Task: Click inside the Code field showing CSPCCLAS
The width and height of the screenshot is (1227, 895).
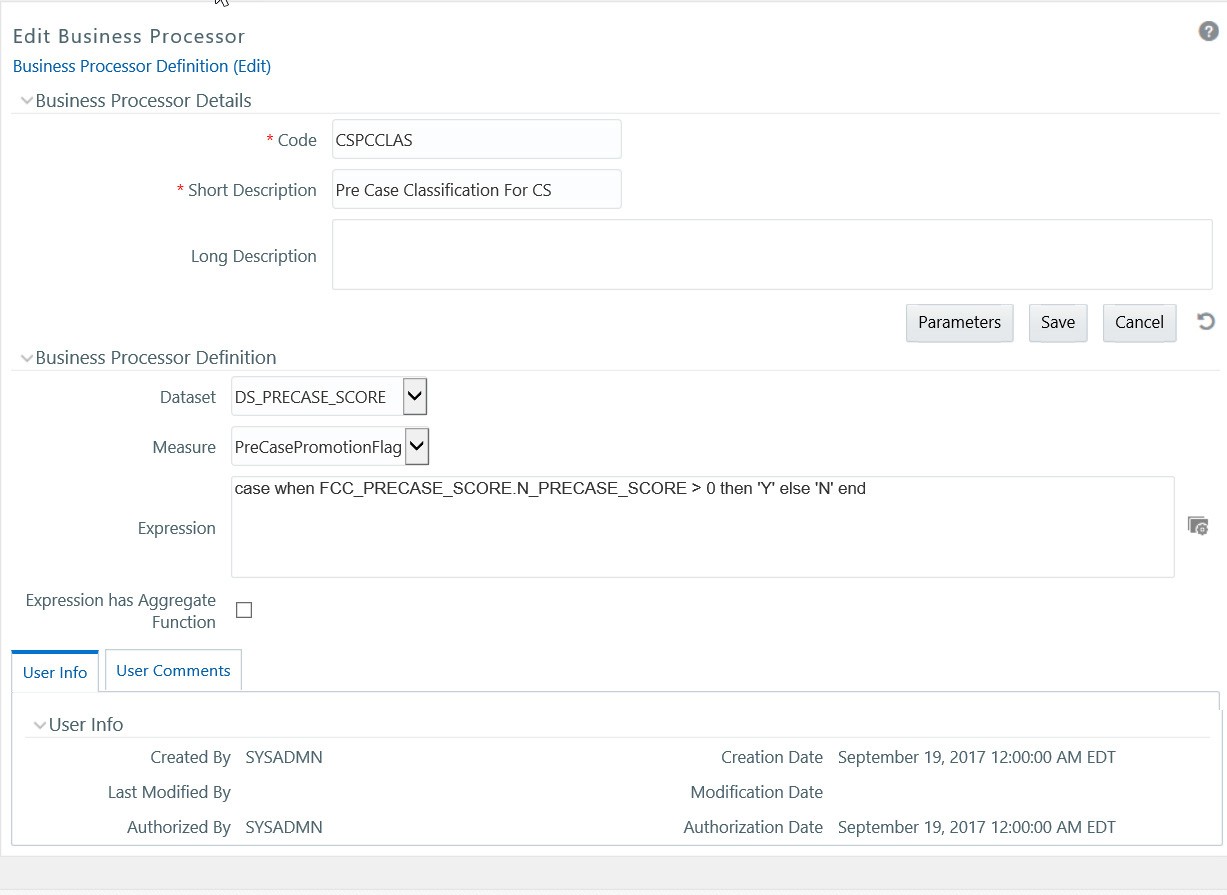Action: pos(475,139)
